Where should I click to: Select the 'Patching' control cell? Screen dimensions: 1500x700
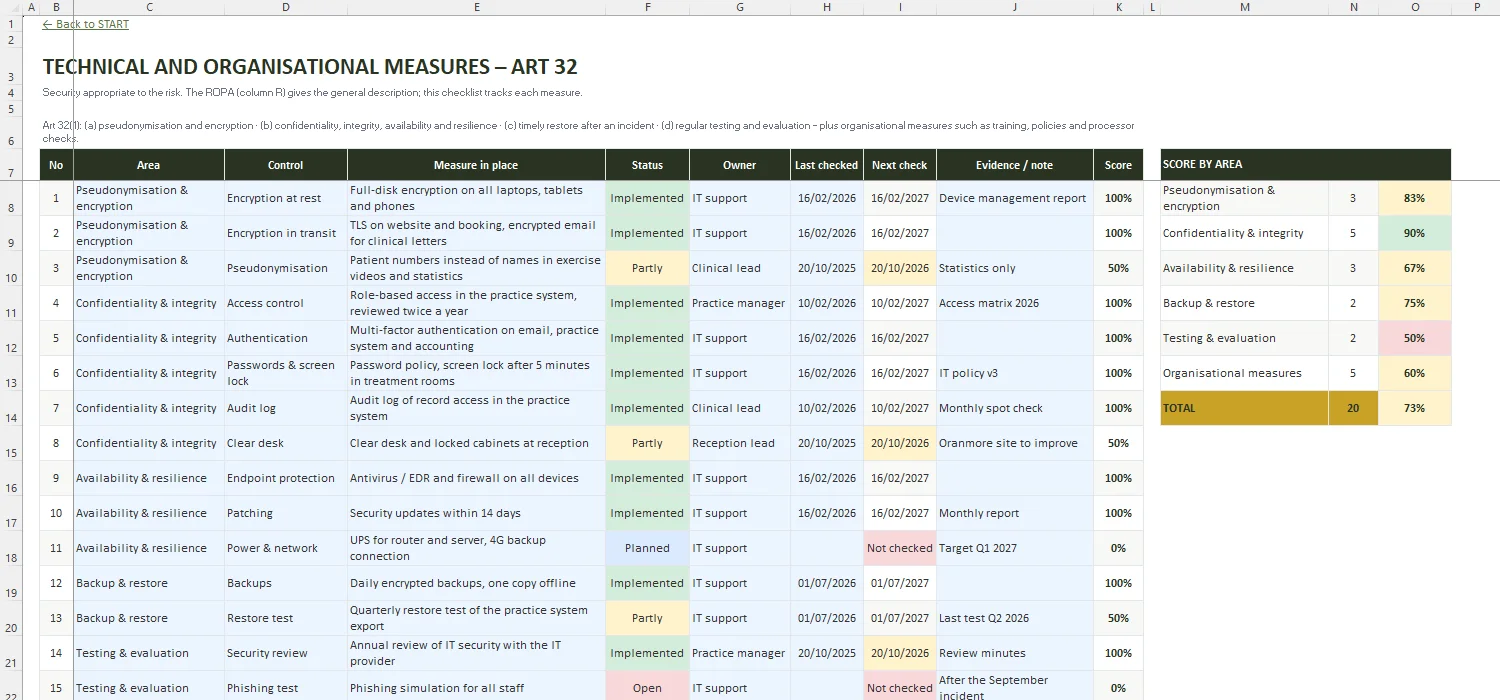click(286, 513)
